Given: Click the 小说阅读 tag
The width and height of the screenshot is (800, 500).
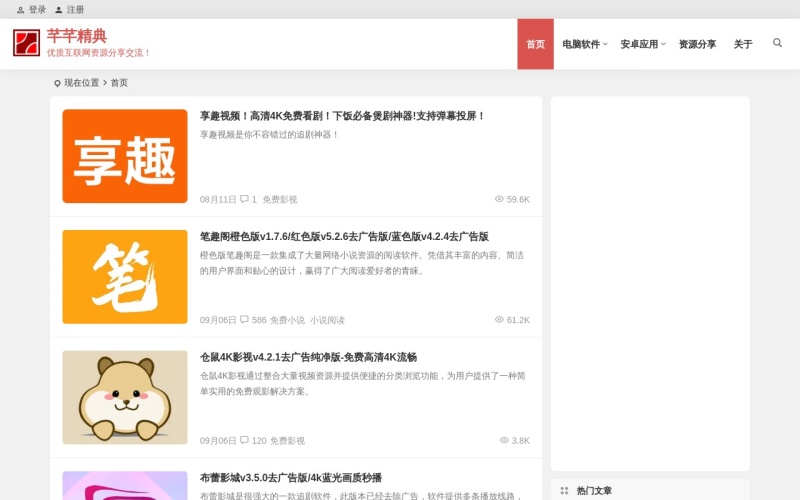Looking at the screenshot, I should click(x=327, y=320).
